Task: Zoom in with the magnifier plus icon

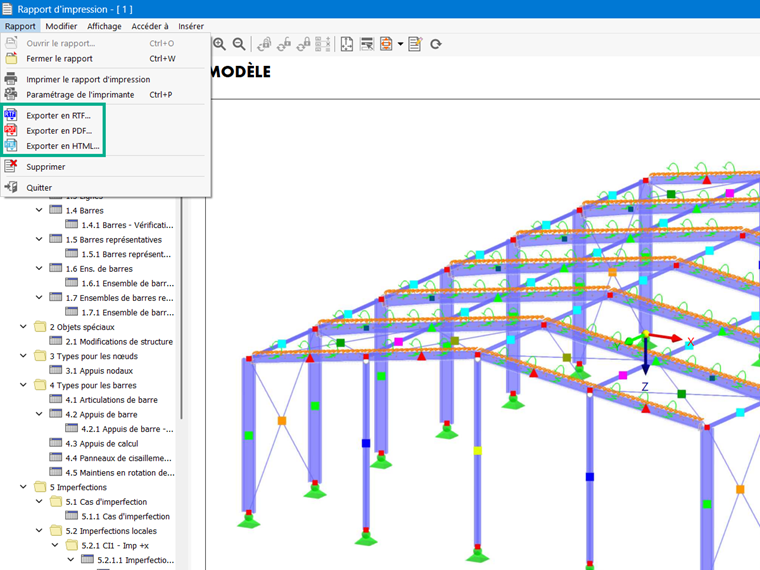Action: tap(219, 44)
